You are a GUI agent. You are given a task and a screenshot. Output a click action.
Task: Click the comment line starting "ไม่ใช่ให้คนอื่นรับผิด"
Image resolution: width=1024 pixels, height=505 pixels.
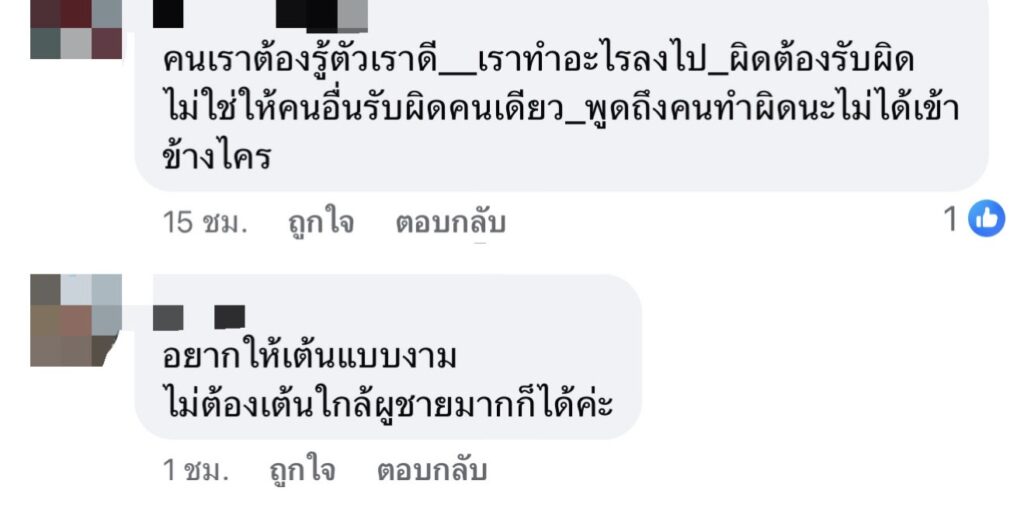(x=561, y=108)
